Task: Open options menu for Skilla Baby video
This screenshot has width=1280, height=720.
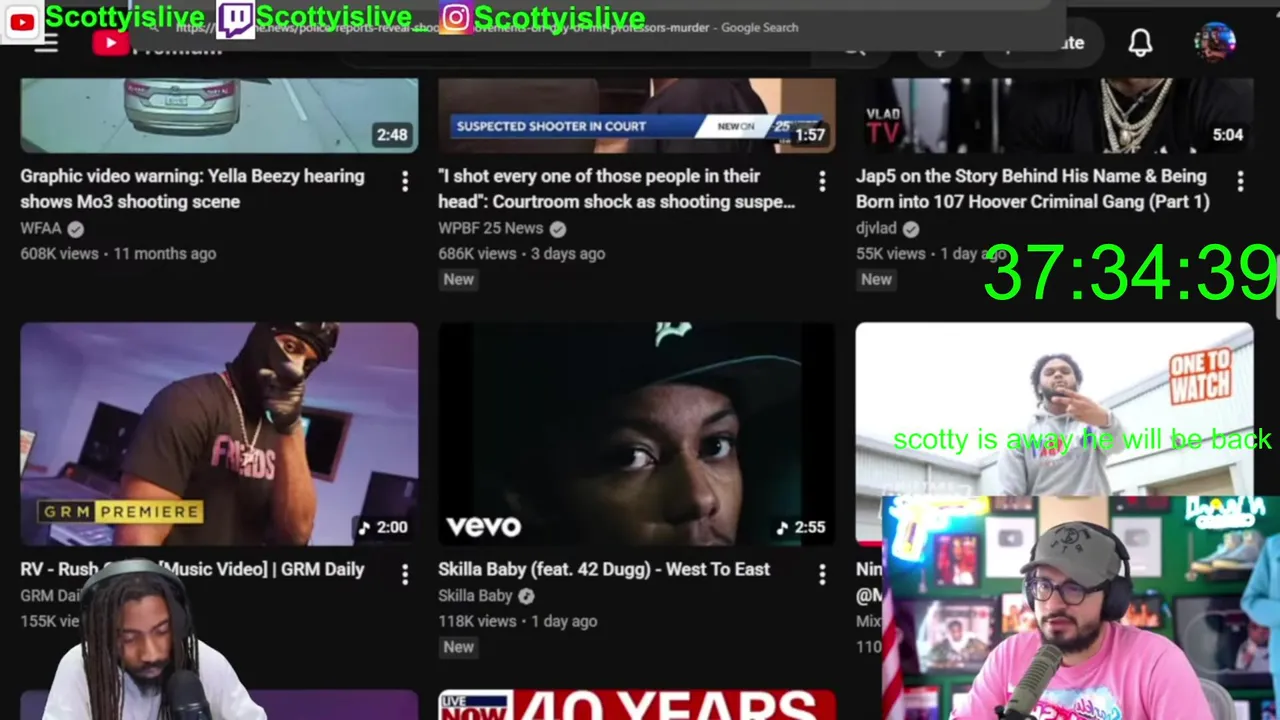Action: tap(822, 574)
